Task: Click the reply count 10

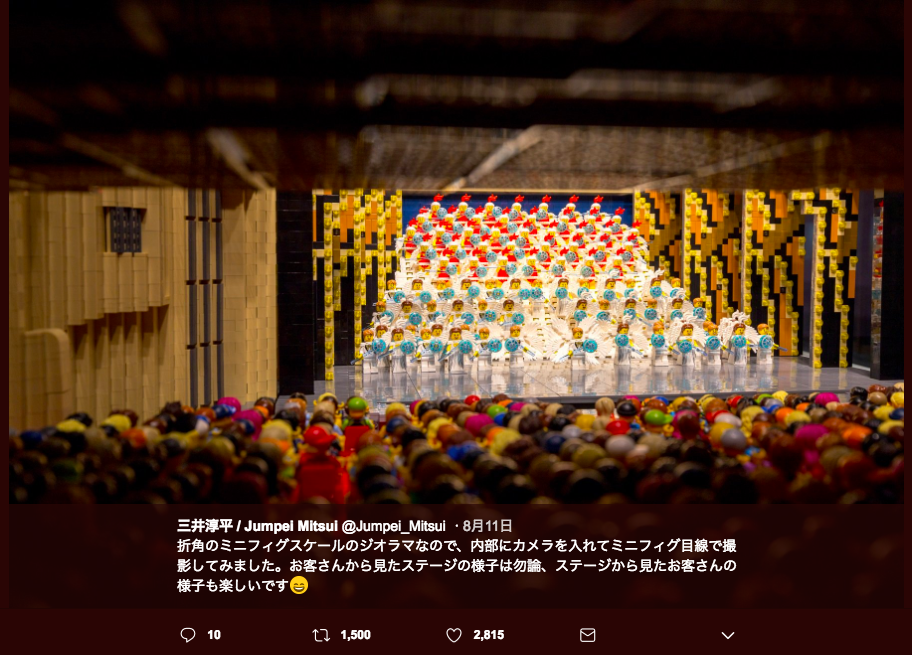Action: (x=214, y=635)
